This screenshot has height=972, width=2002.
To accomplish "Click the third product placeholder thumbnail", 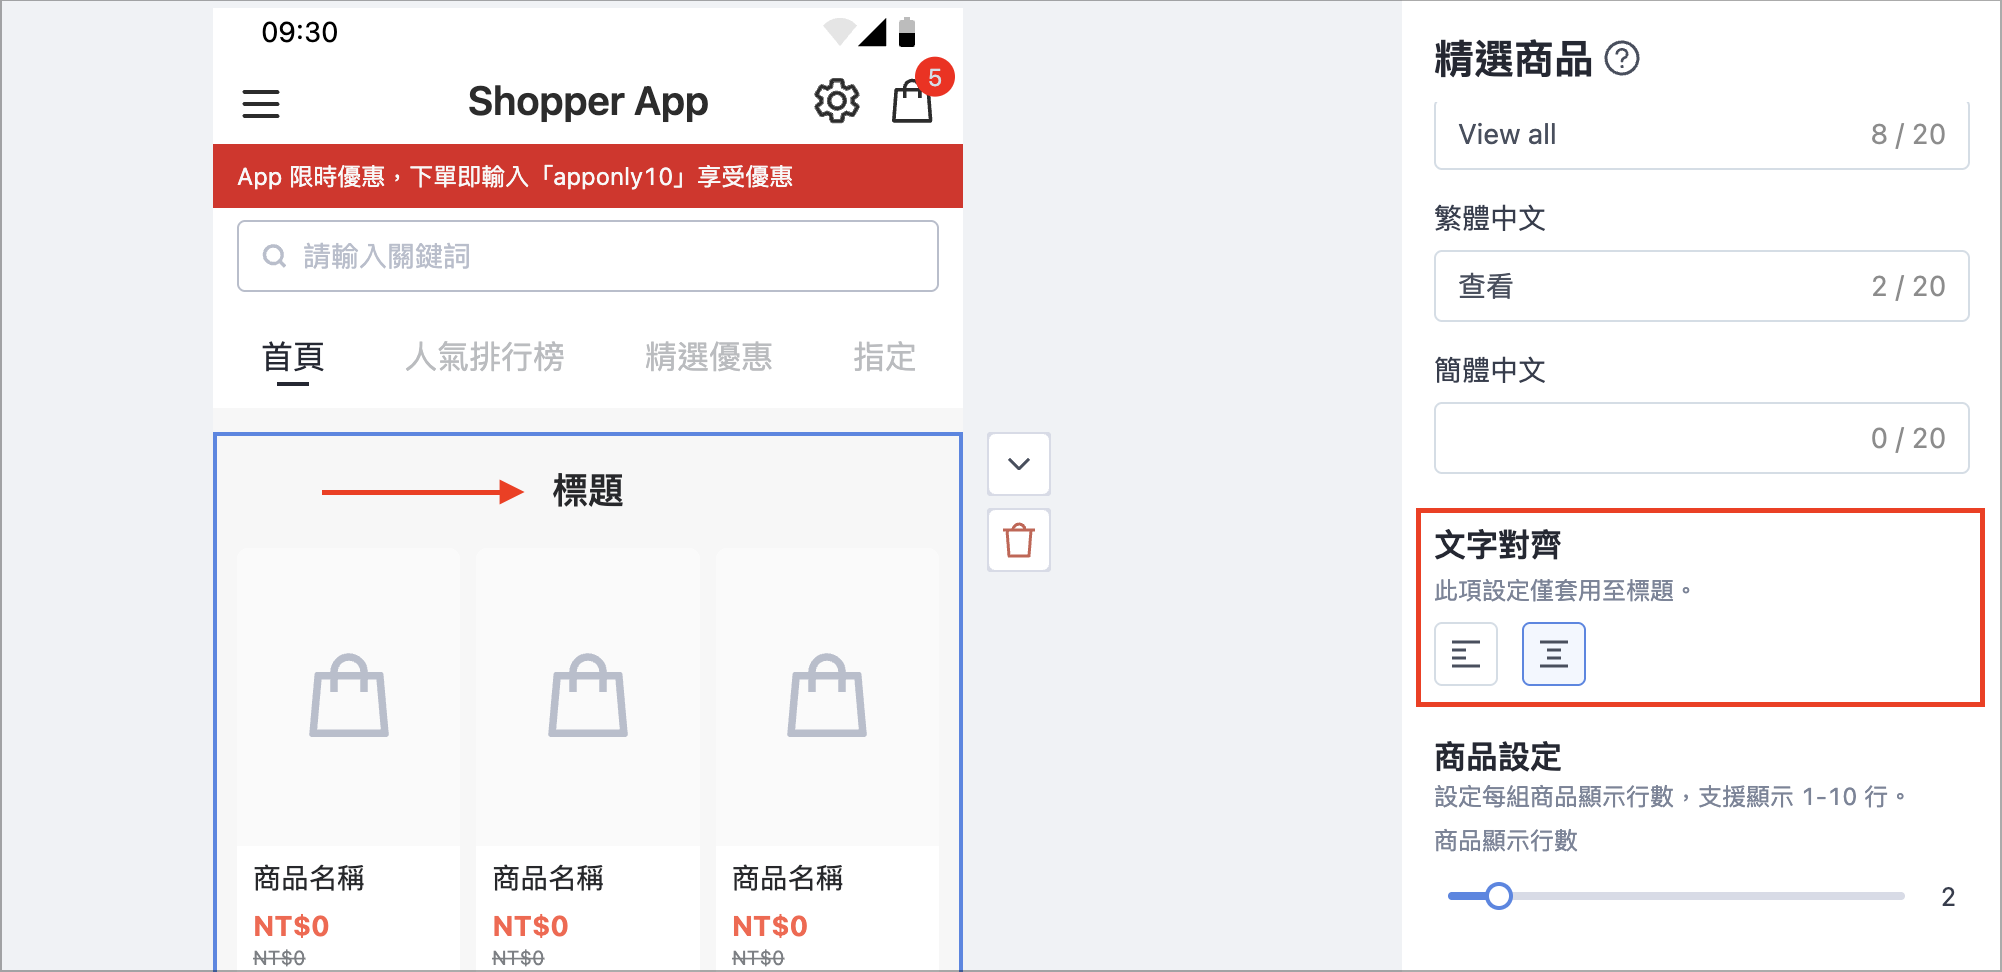I will click(827, 696).
